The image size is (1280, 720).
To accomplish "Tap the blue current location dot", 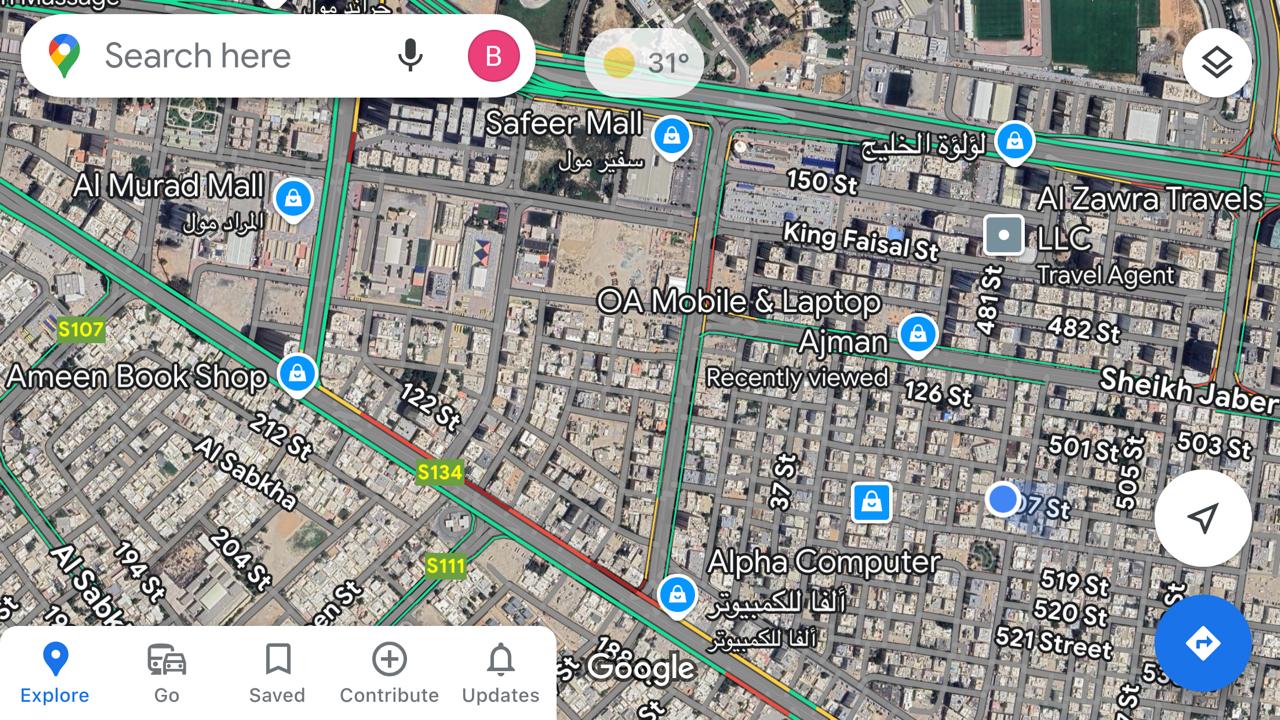I will click(x=1002, y=499).
